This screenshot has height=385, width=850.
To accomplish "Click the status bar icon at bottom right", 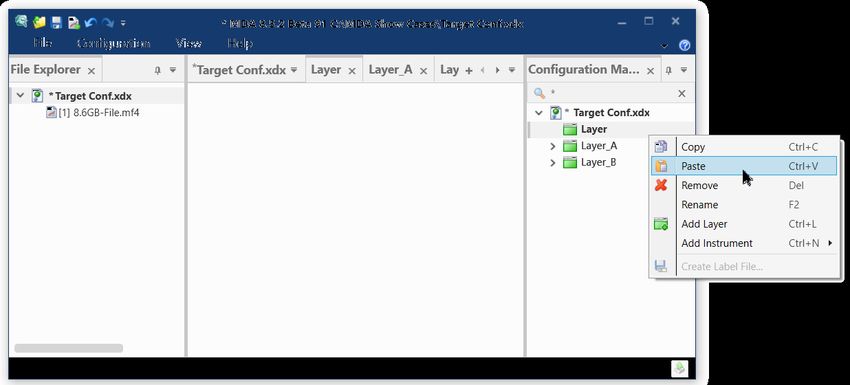I will pos(679,369).
